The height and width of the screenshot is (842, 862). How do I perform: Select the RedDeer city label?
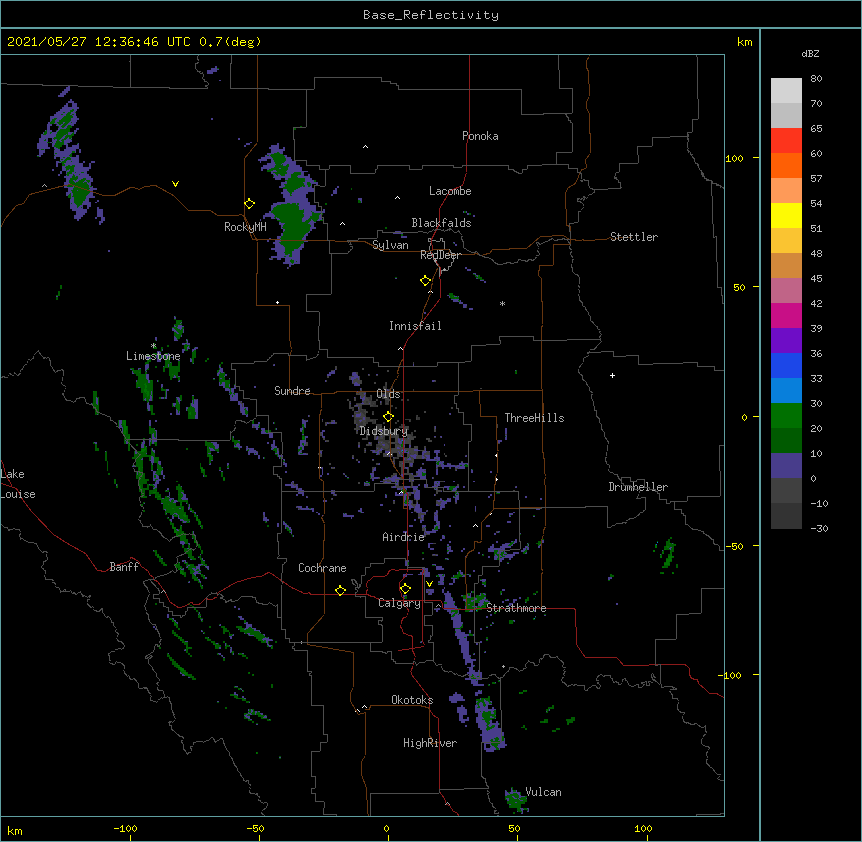(x=440, y=255)
